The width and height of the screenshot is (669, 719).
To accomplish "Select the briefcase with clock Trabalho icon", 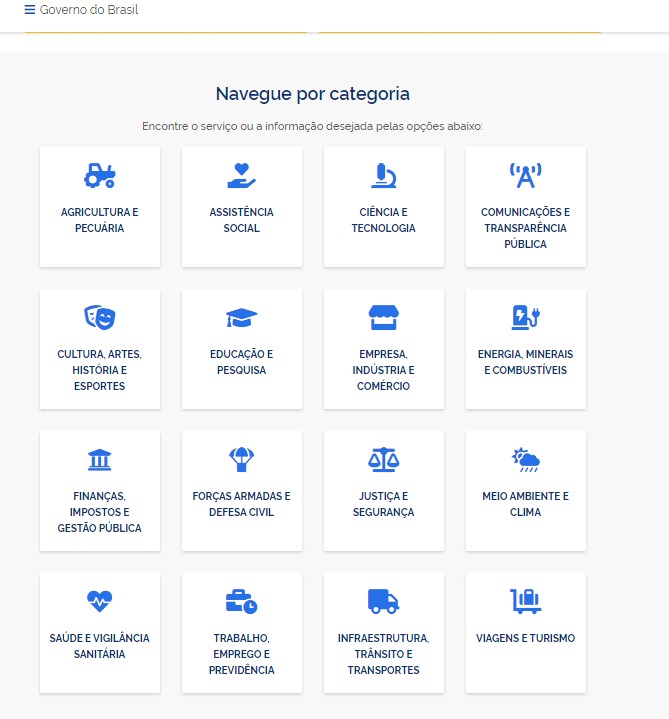I will point(242,601).
